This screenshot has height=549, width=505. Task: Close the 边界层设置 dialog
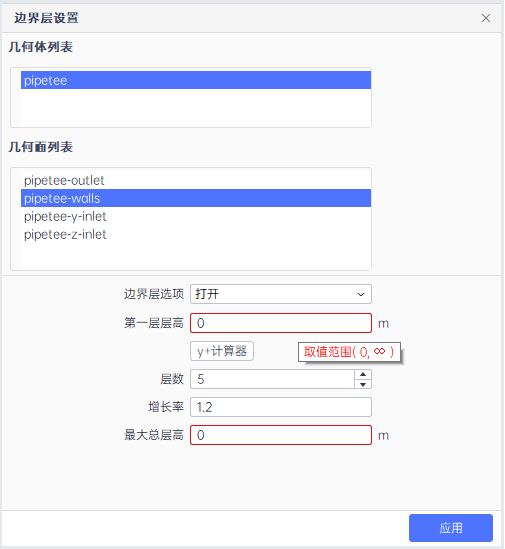tap(485, 18)
